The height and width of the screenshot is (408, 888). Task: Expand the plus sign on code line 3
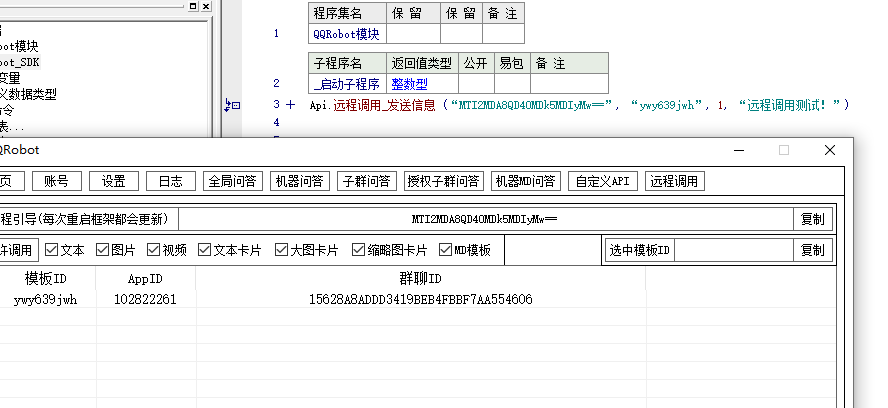pyautogui.click(x=290, y=104)
